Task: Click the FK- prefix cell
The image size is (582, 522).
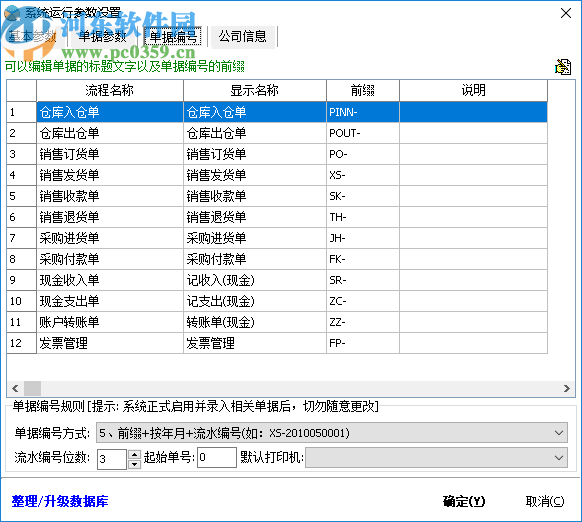Action: pos(363,259)
